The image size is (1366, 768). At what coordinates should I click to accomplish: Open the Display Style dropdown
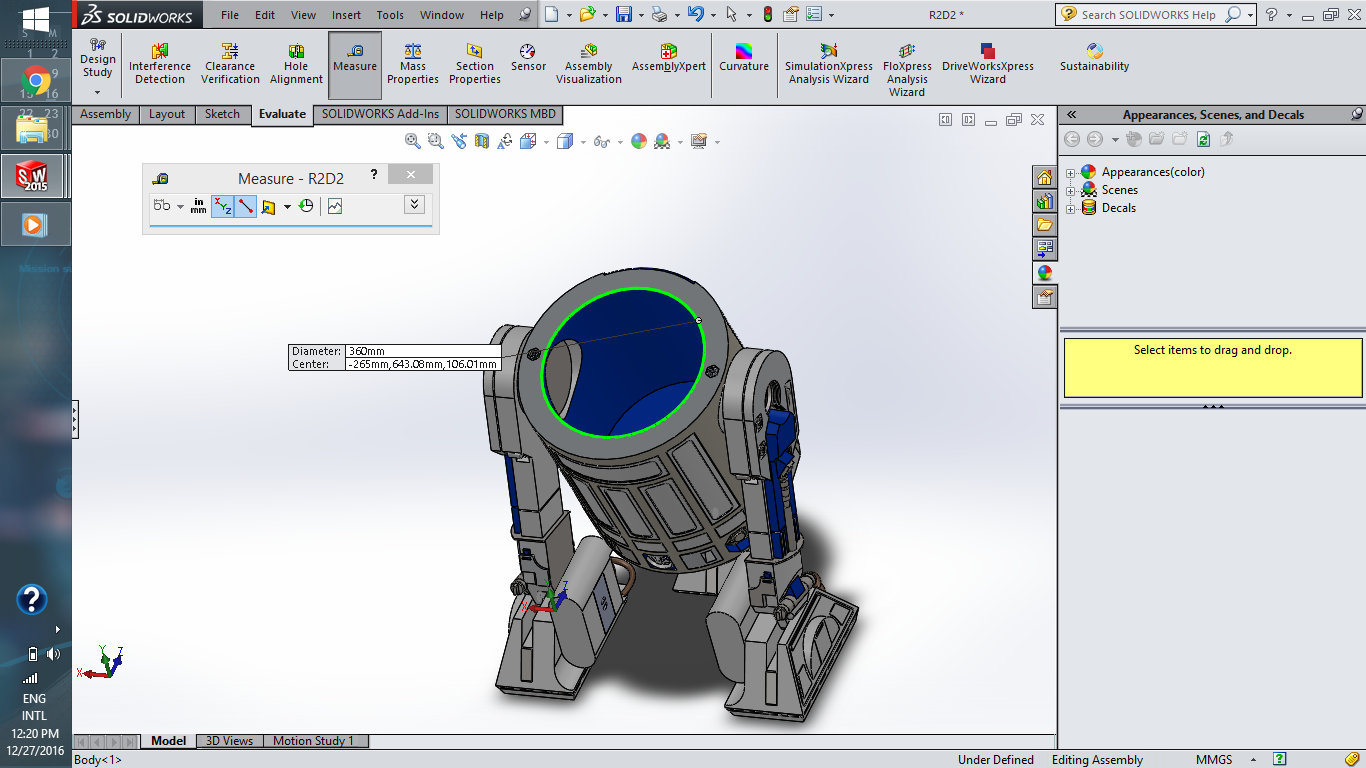[582, 141]
